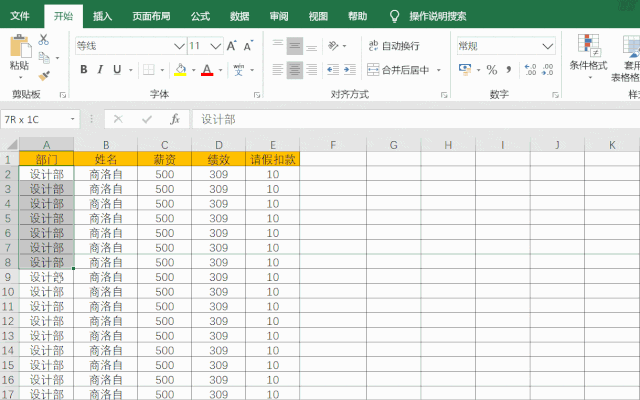The height and width of the screenshot is (400, 640).
Task: Apply the borders icon to cells
Action: [149, 70]
